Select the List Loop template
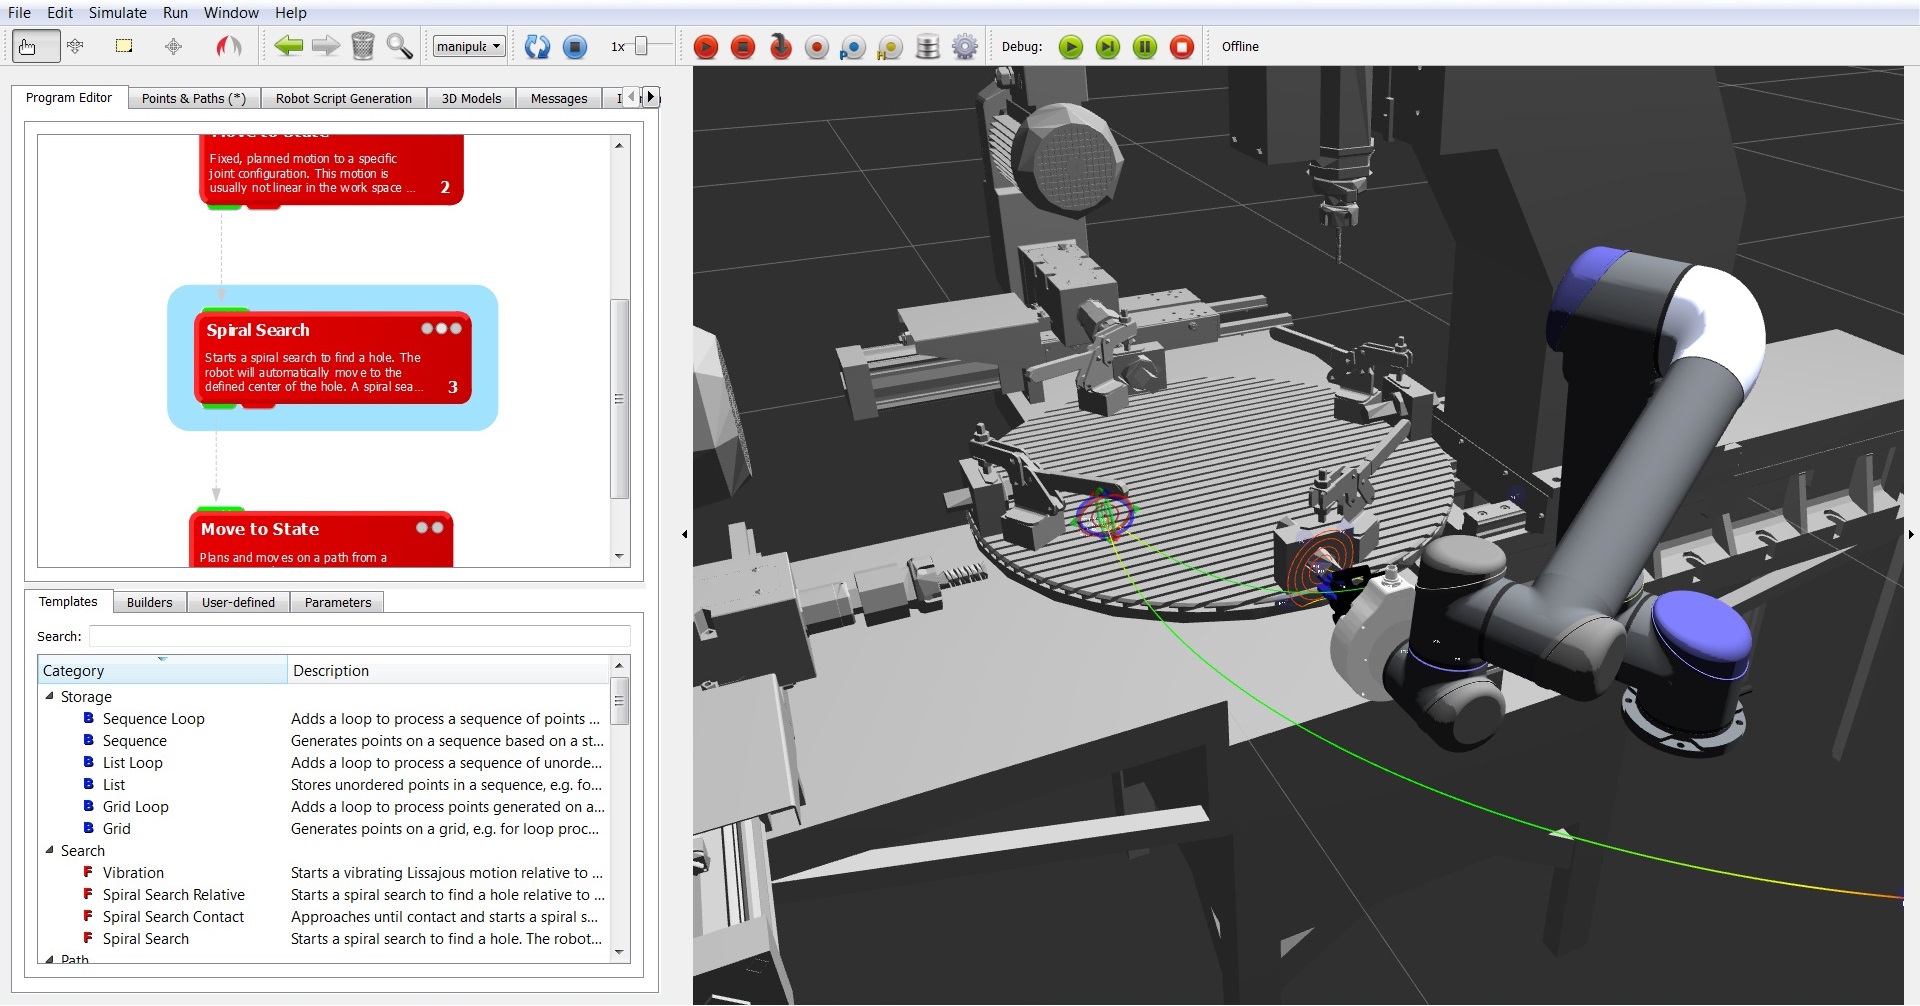This screenshot has height=1006, width=1920. pyautogui.click(x=132, y=762)
